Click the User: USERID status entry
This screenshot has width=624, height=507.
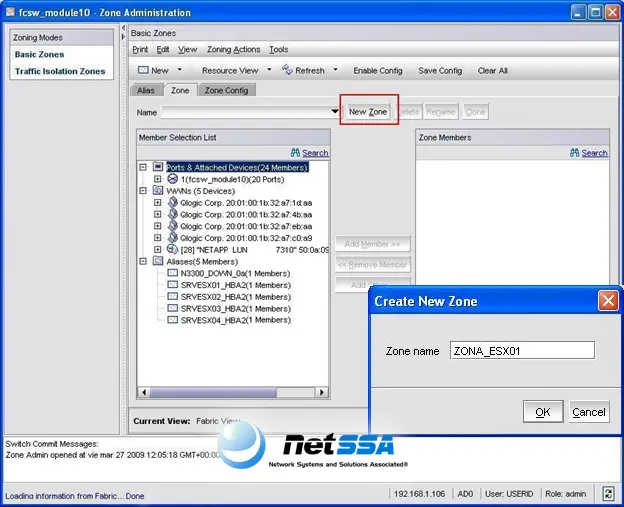[509, 494]
